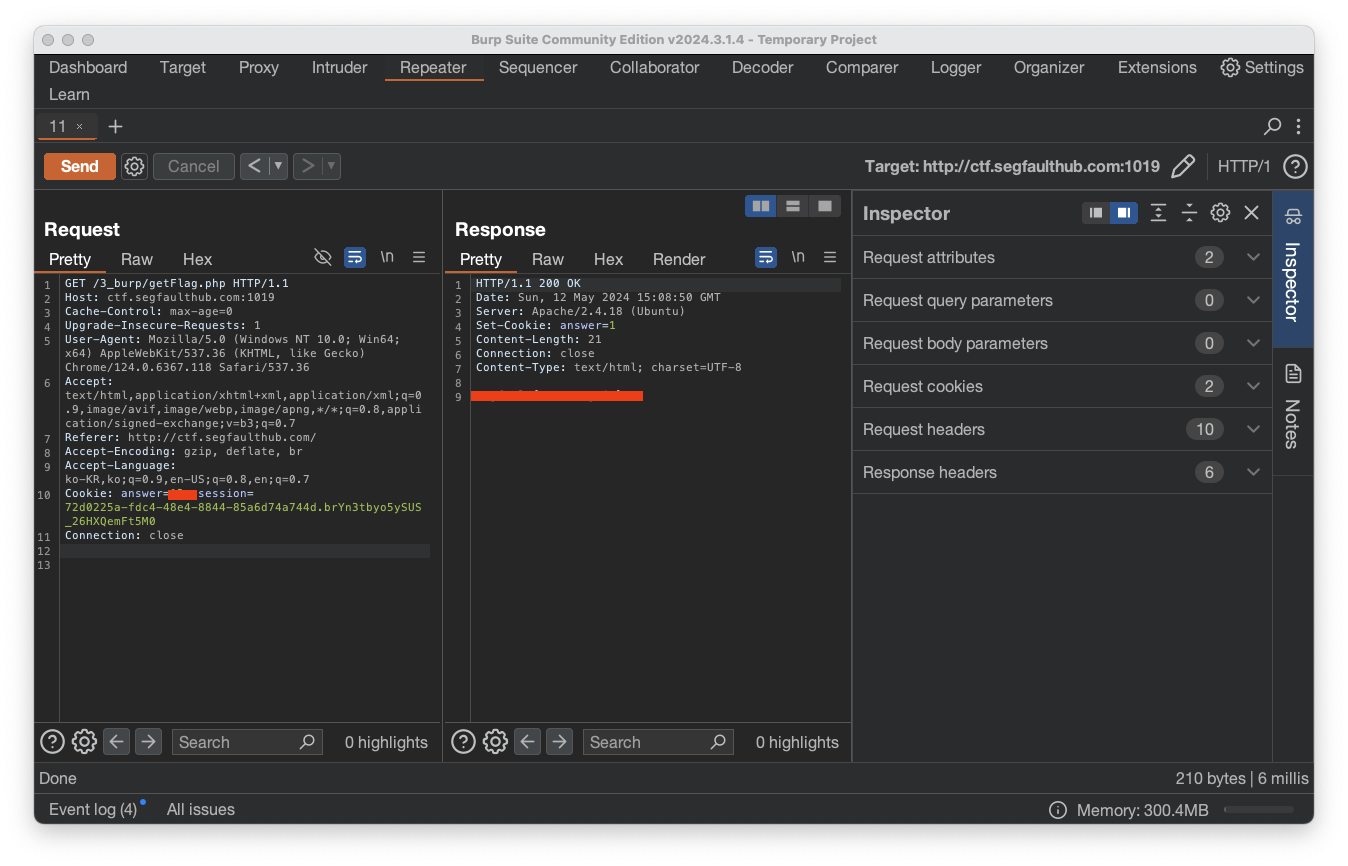
Task: Switch Response view to Hex
Action: [x=608, y=259]
